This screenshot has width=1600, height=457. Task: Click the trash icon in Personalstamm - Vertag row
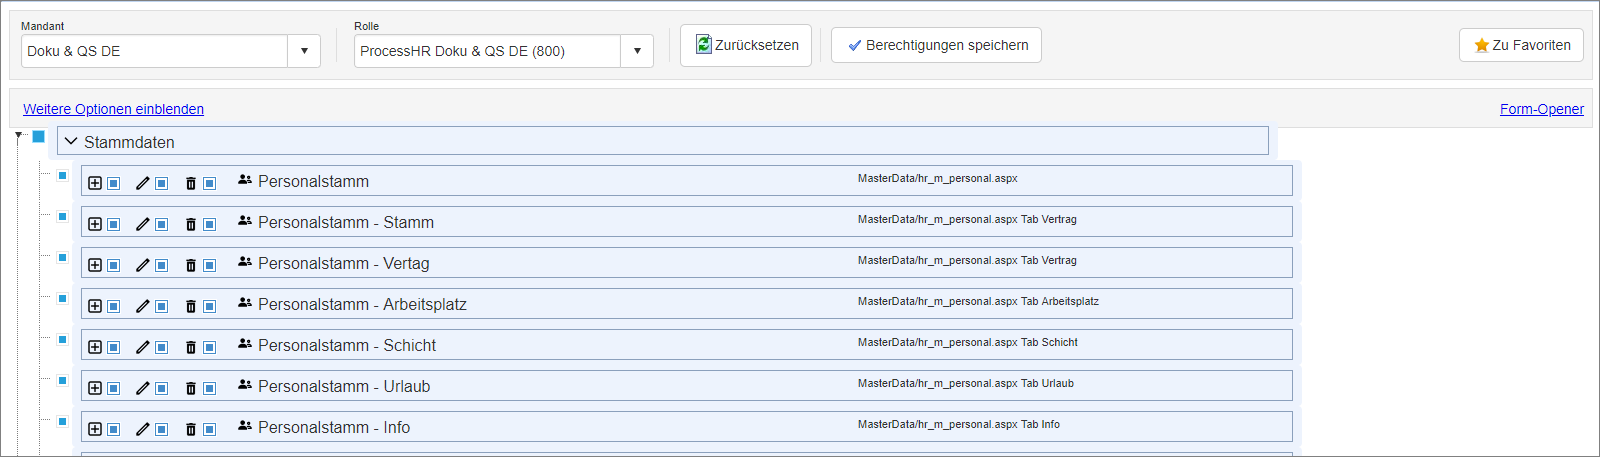pos(191,265)
